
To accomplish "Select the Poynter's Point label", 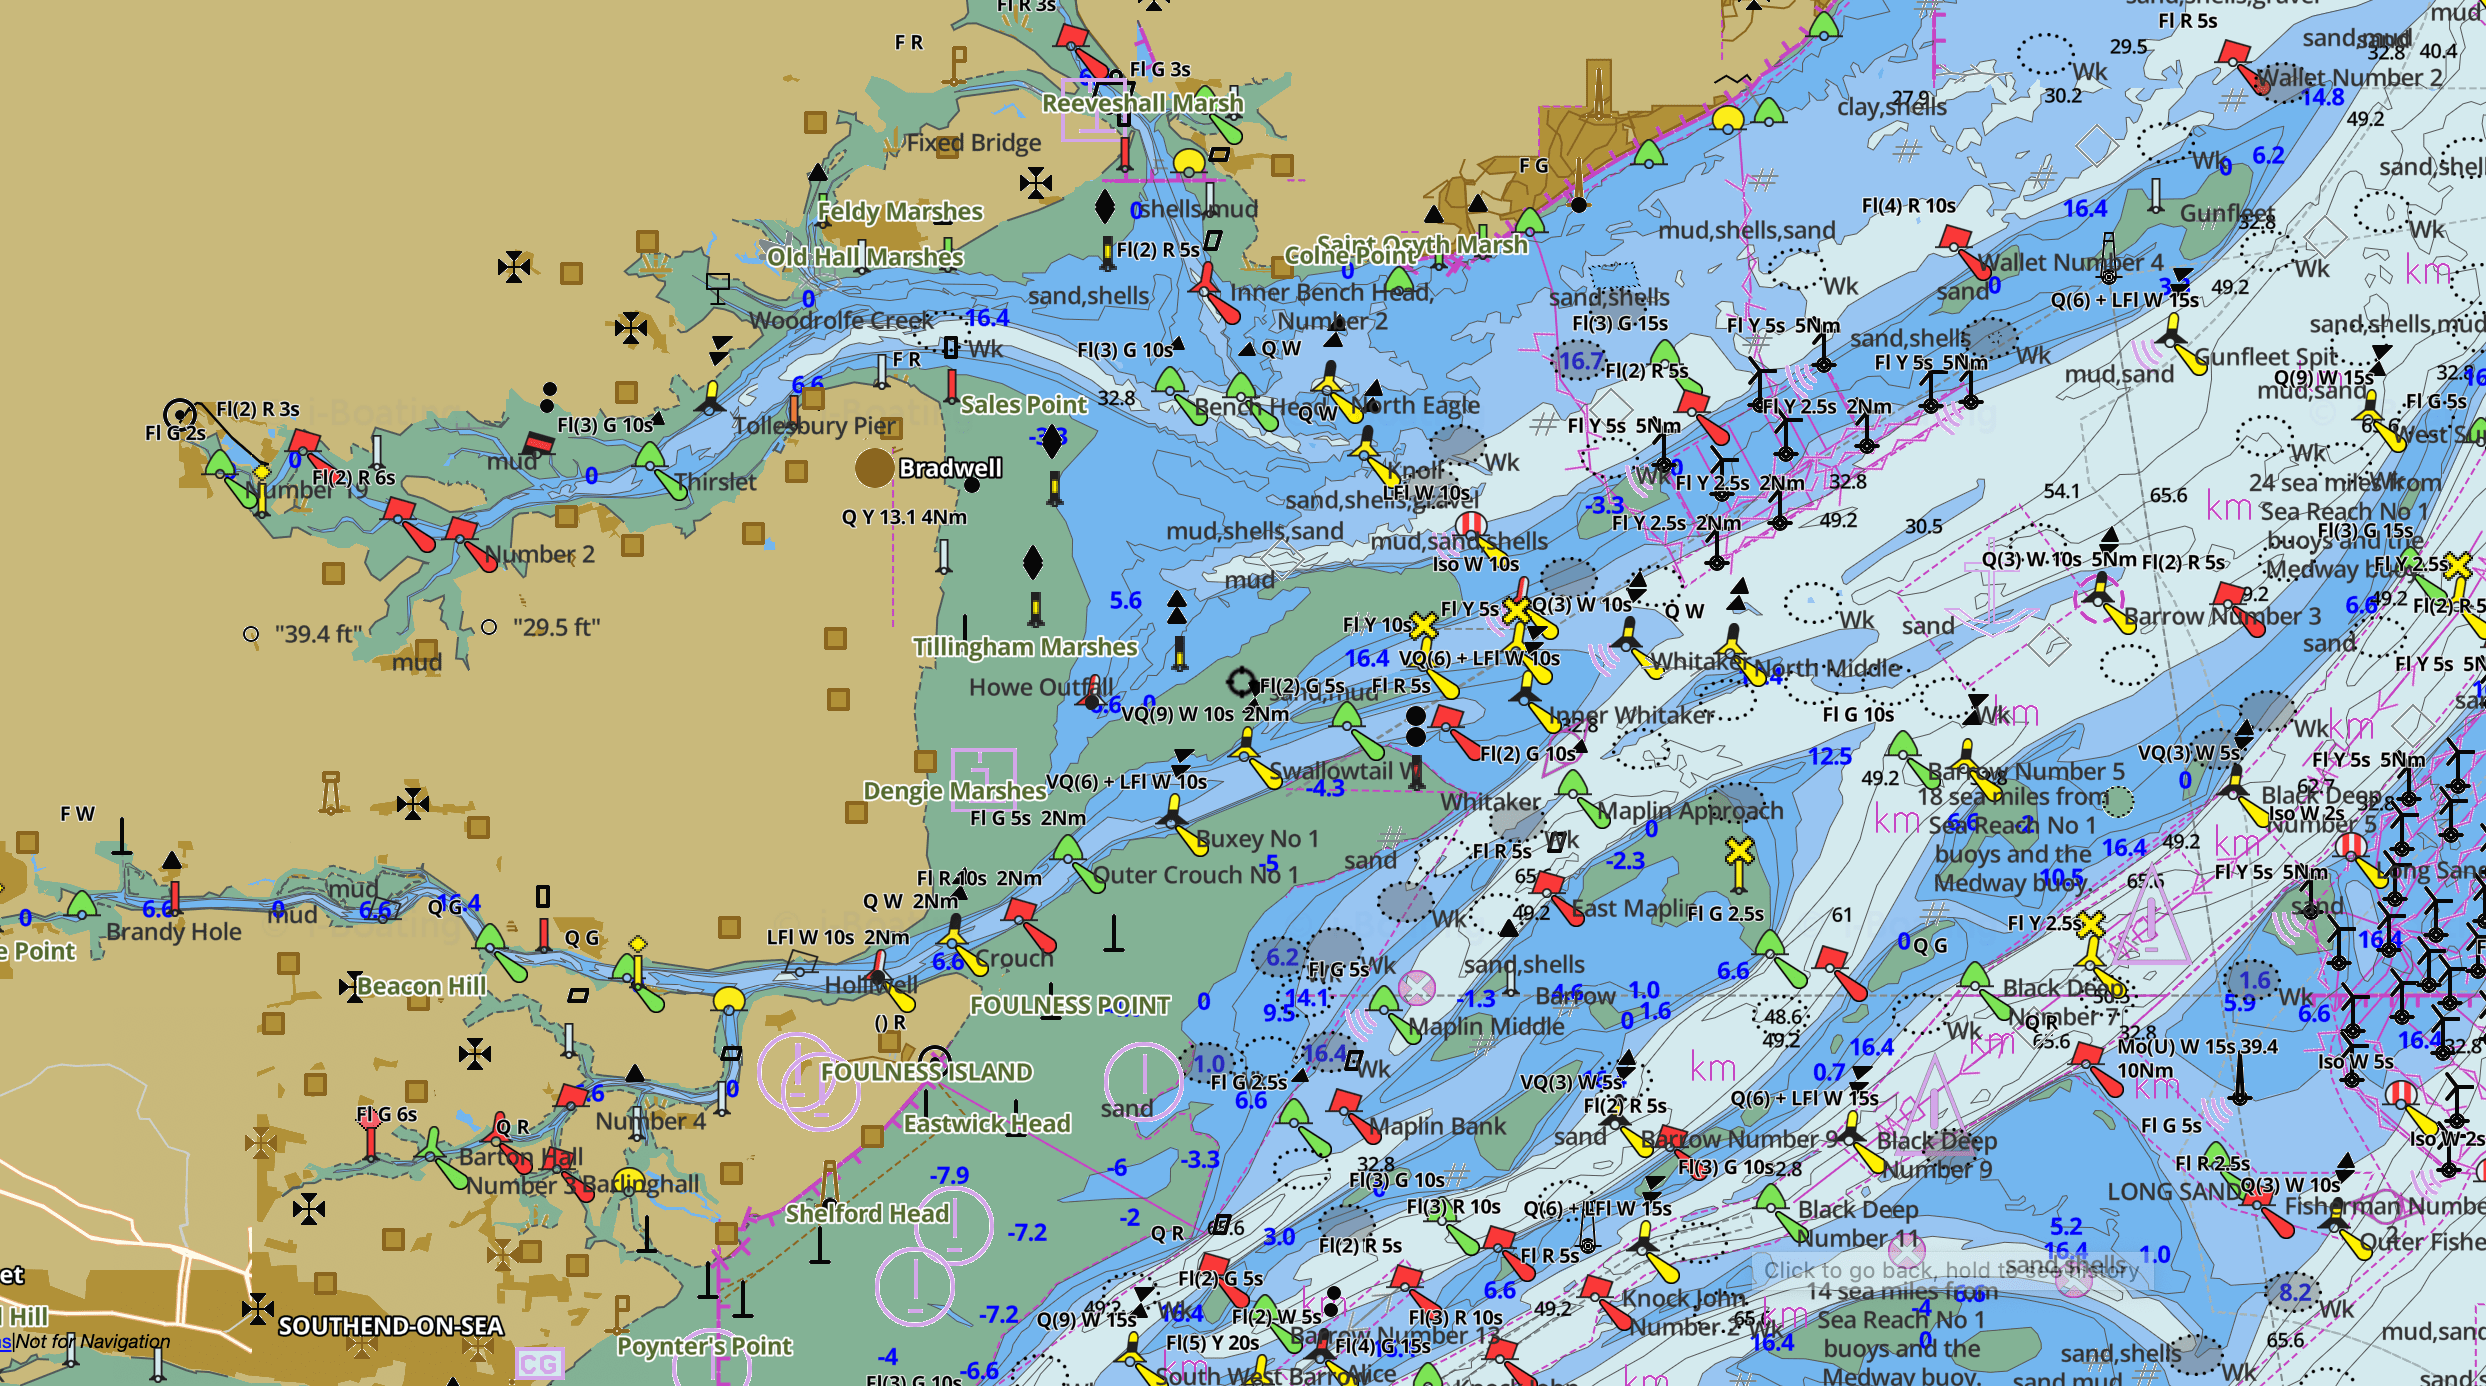I will coord(704,1346).
